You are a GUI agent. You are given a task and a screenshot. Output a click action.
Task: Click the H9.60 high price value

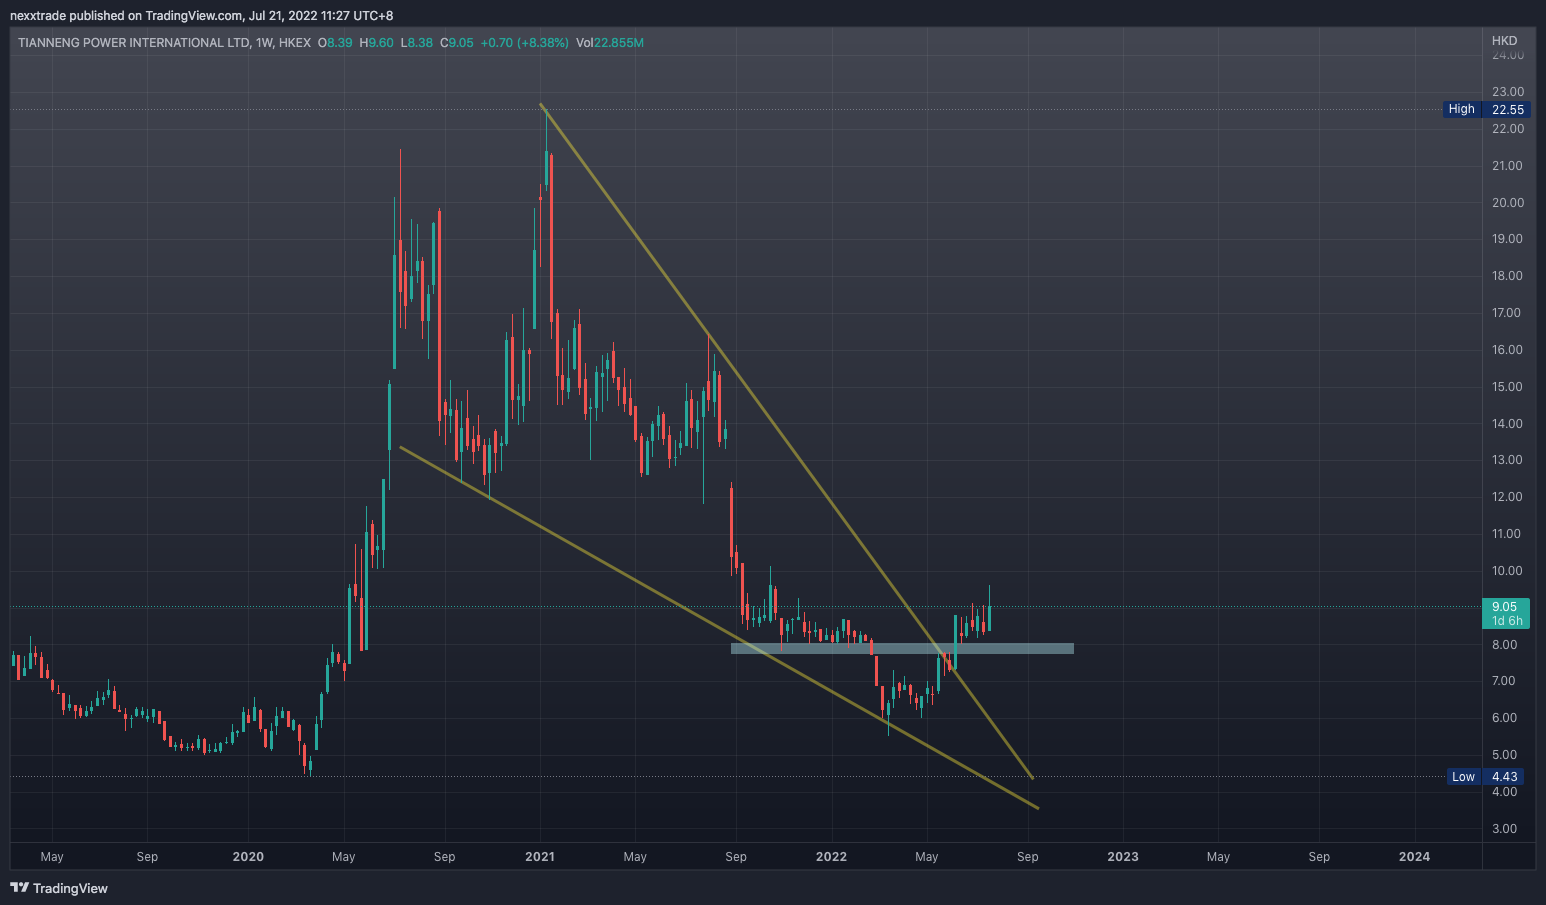(376, 43)
